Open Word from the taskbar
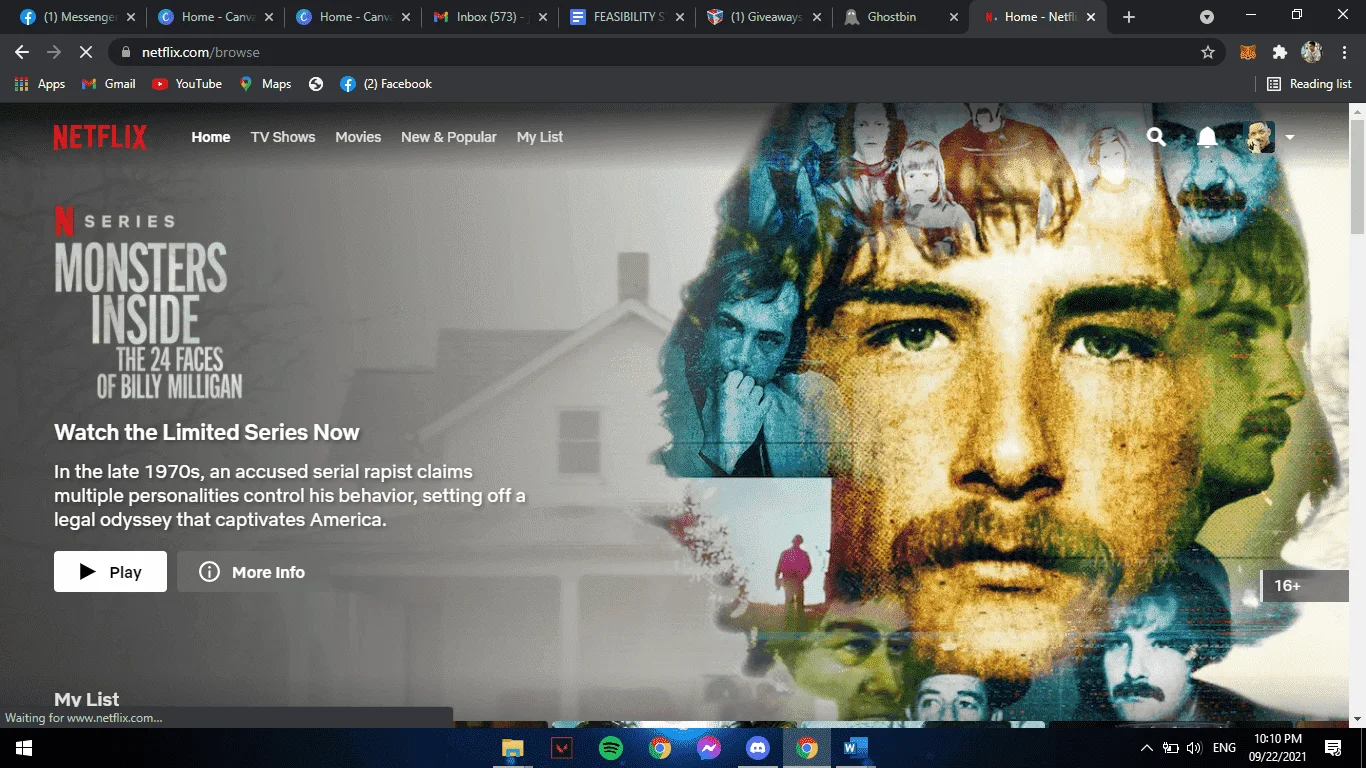The image size is (1366, 768). [856, 748]
